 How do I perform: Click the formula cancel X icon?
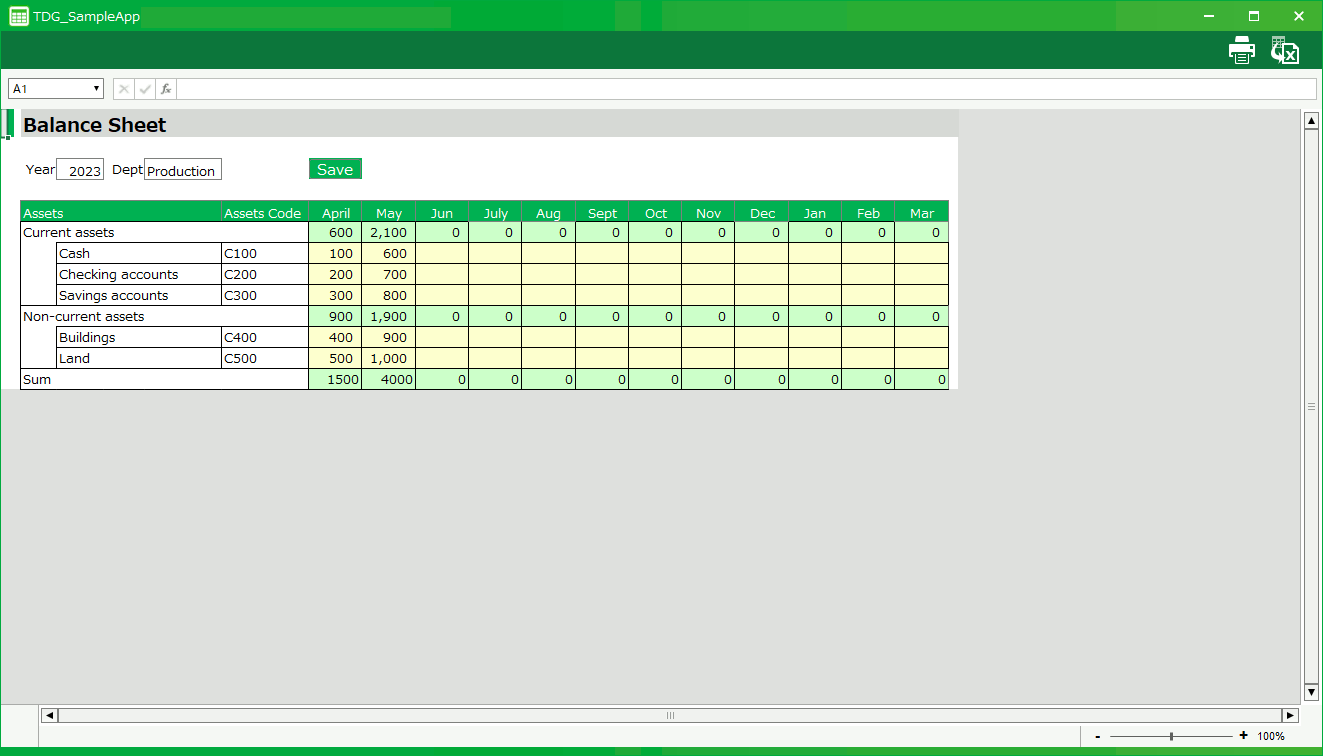[124, 89]
